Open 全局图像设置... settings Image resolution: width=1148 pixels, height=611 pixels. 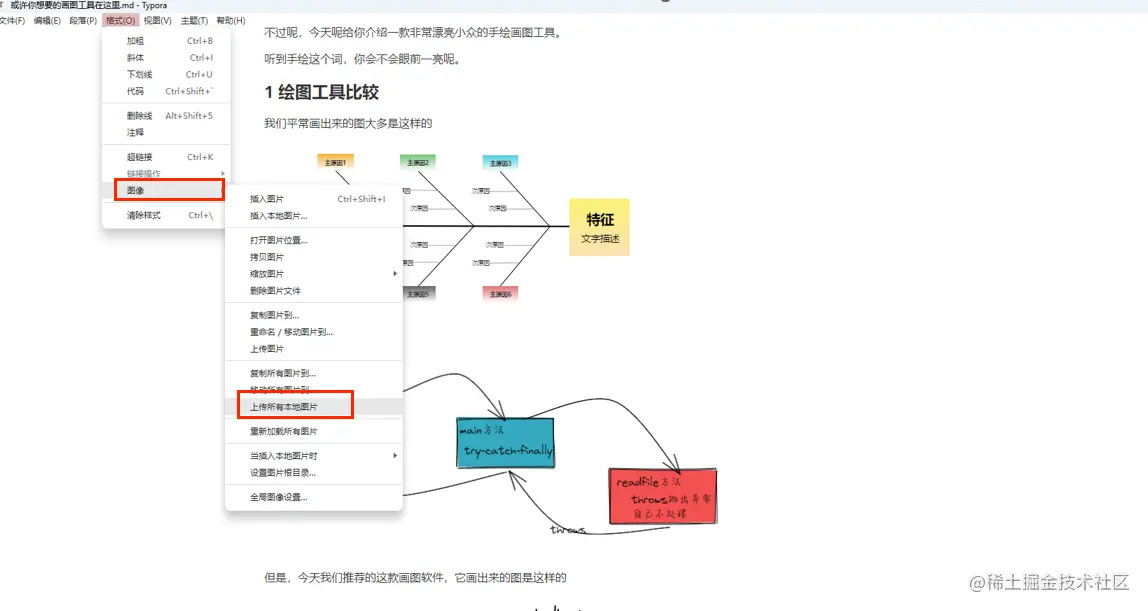click(314, 498)
